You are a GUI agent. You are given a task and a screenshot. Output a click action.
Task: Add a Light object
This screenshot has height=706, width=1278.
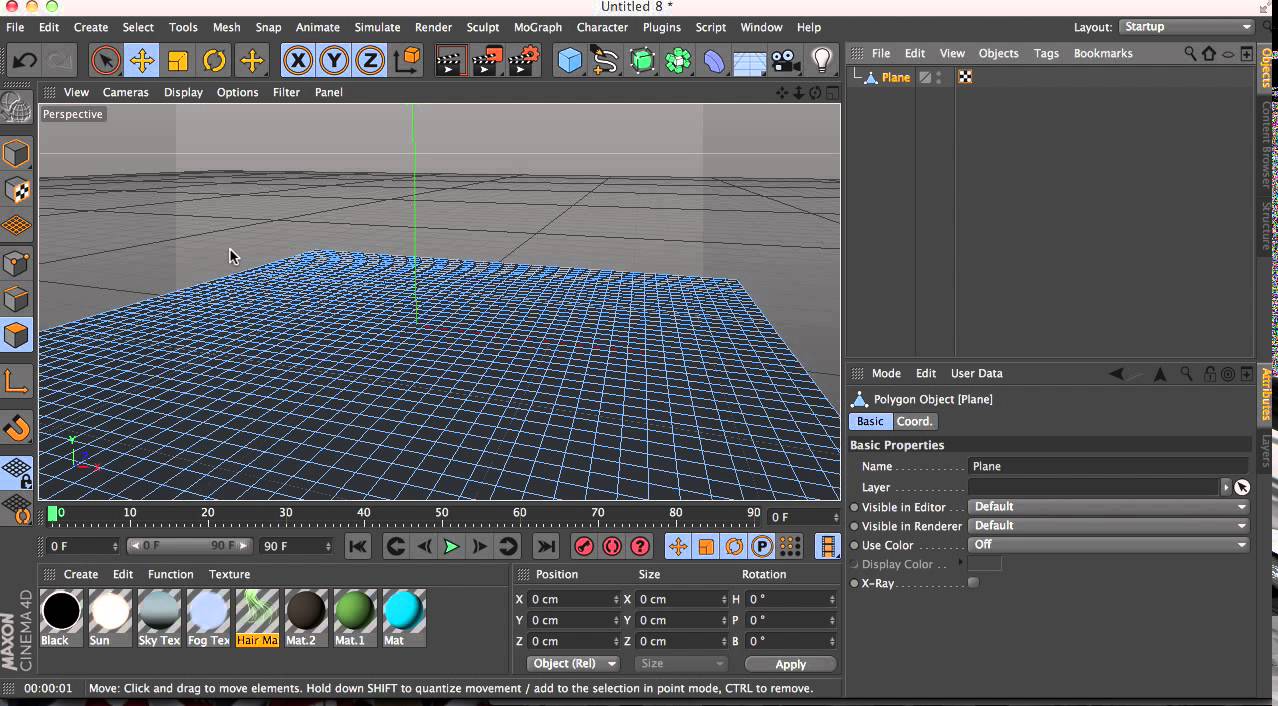click(x=822, y=61)
